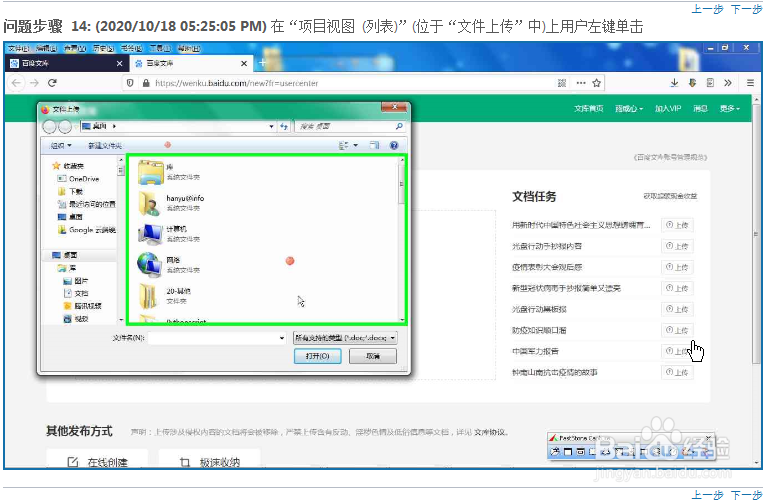Go to 上一步 link at top

[707, 9]
